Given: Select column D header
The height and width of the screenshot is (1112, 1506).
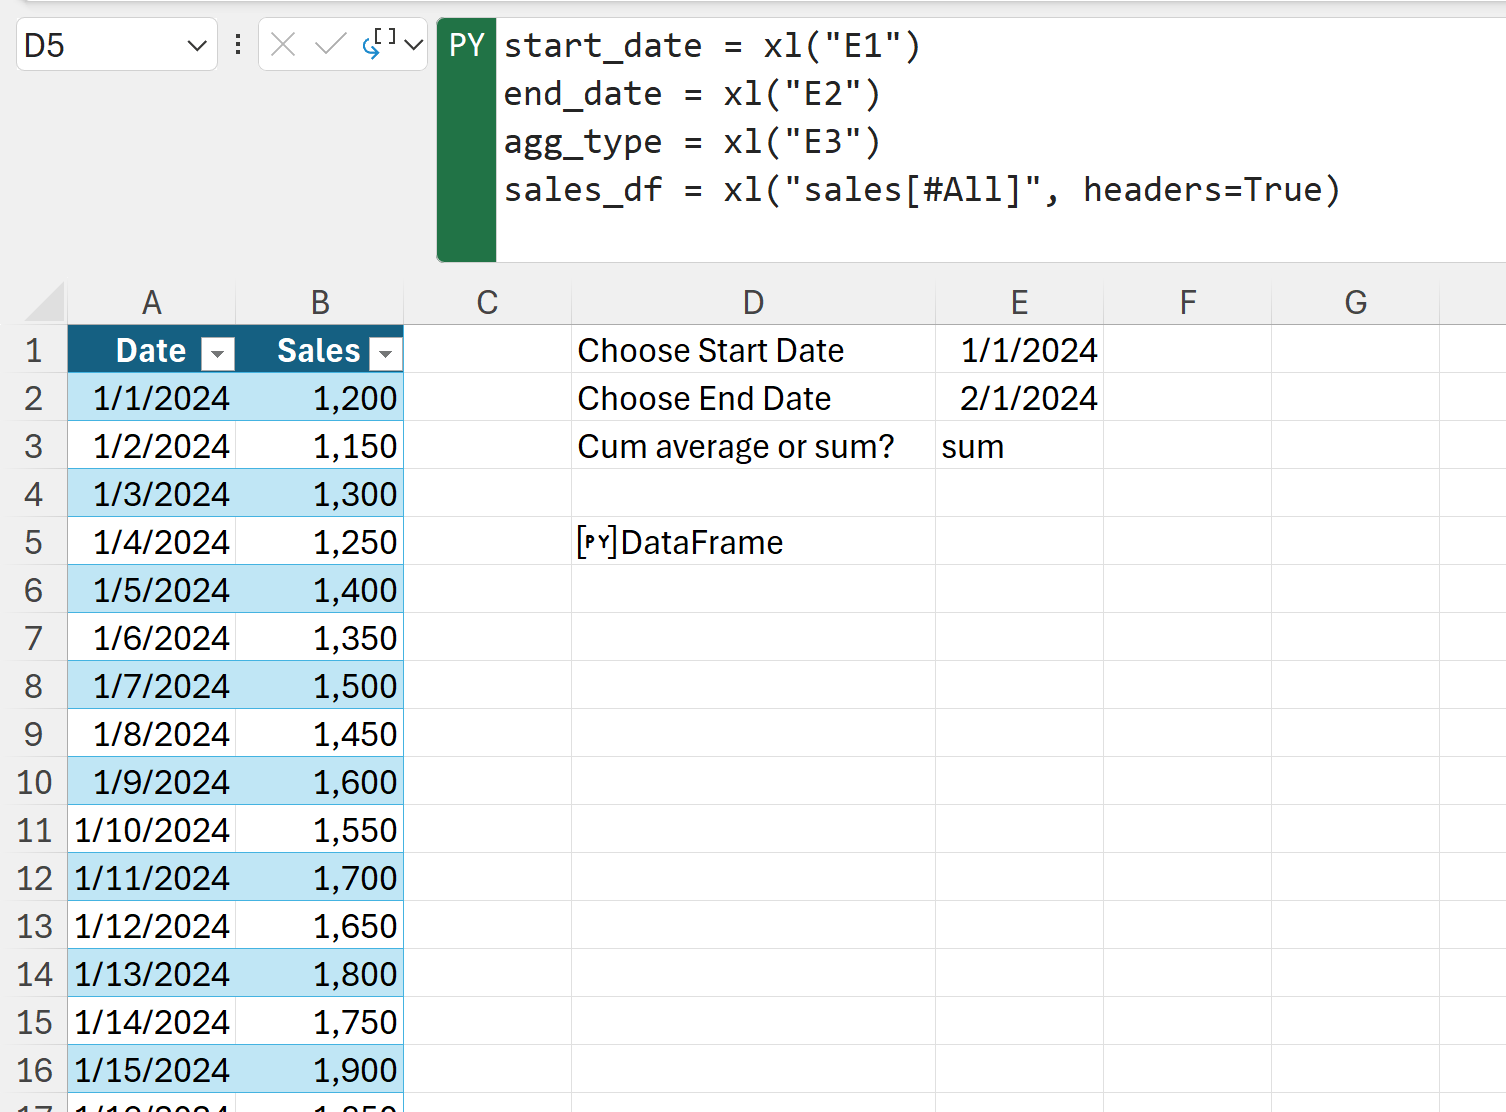Looking at the screenshot, I should pos(753,303).
